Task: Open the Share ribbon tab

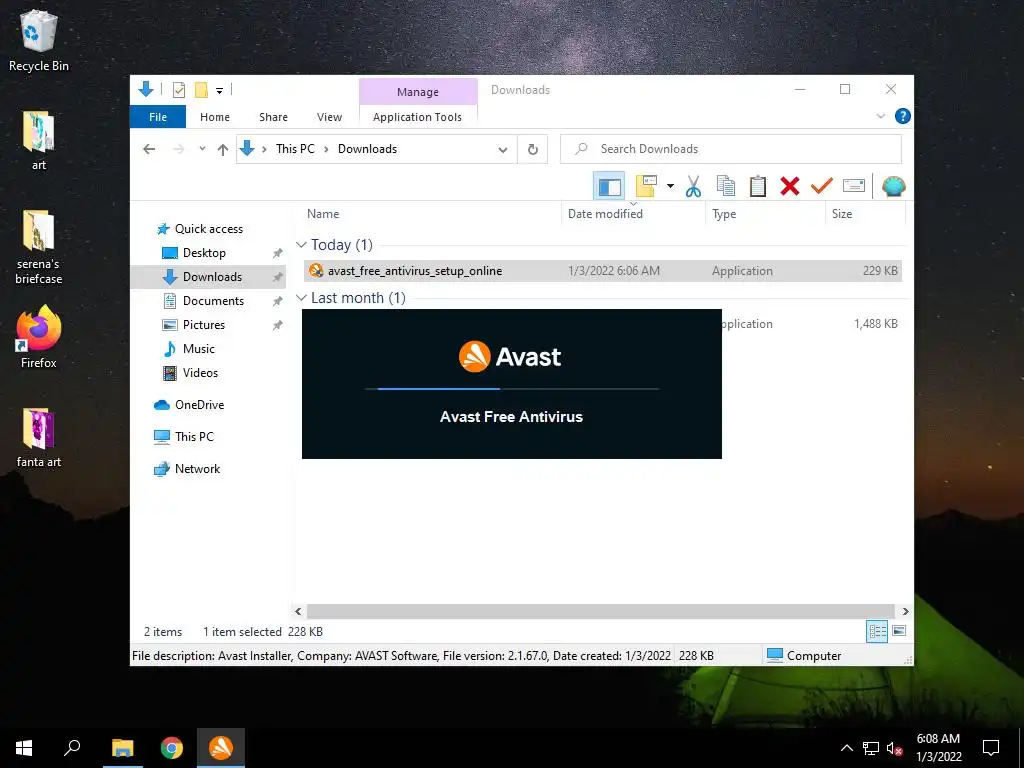Action: [x=273, y=117]
